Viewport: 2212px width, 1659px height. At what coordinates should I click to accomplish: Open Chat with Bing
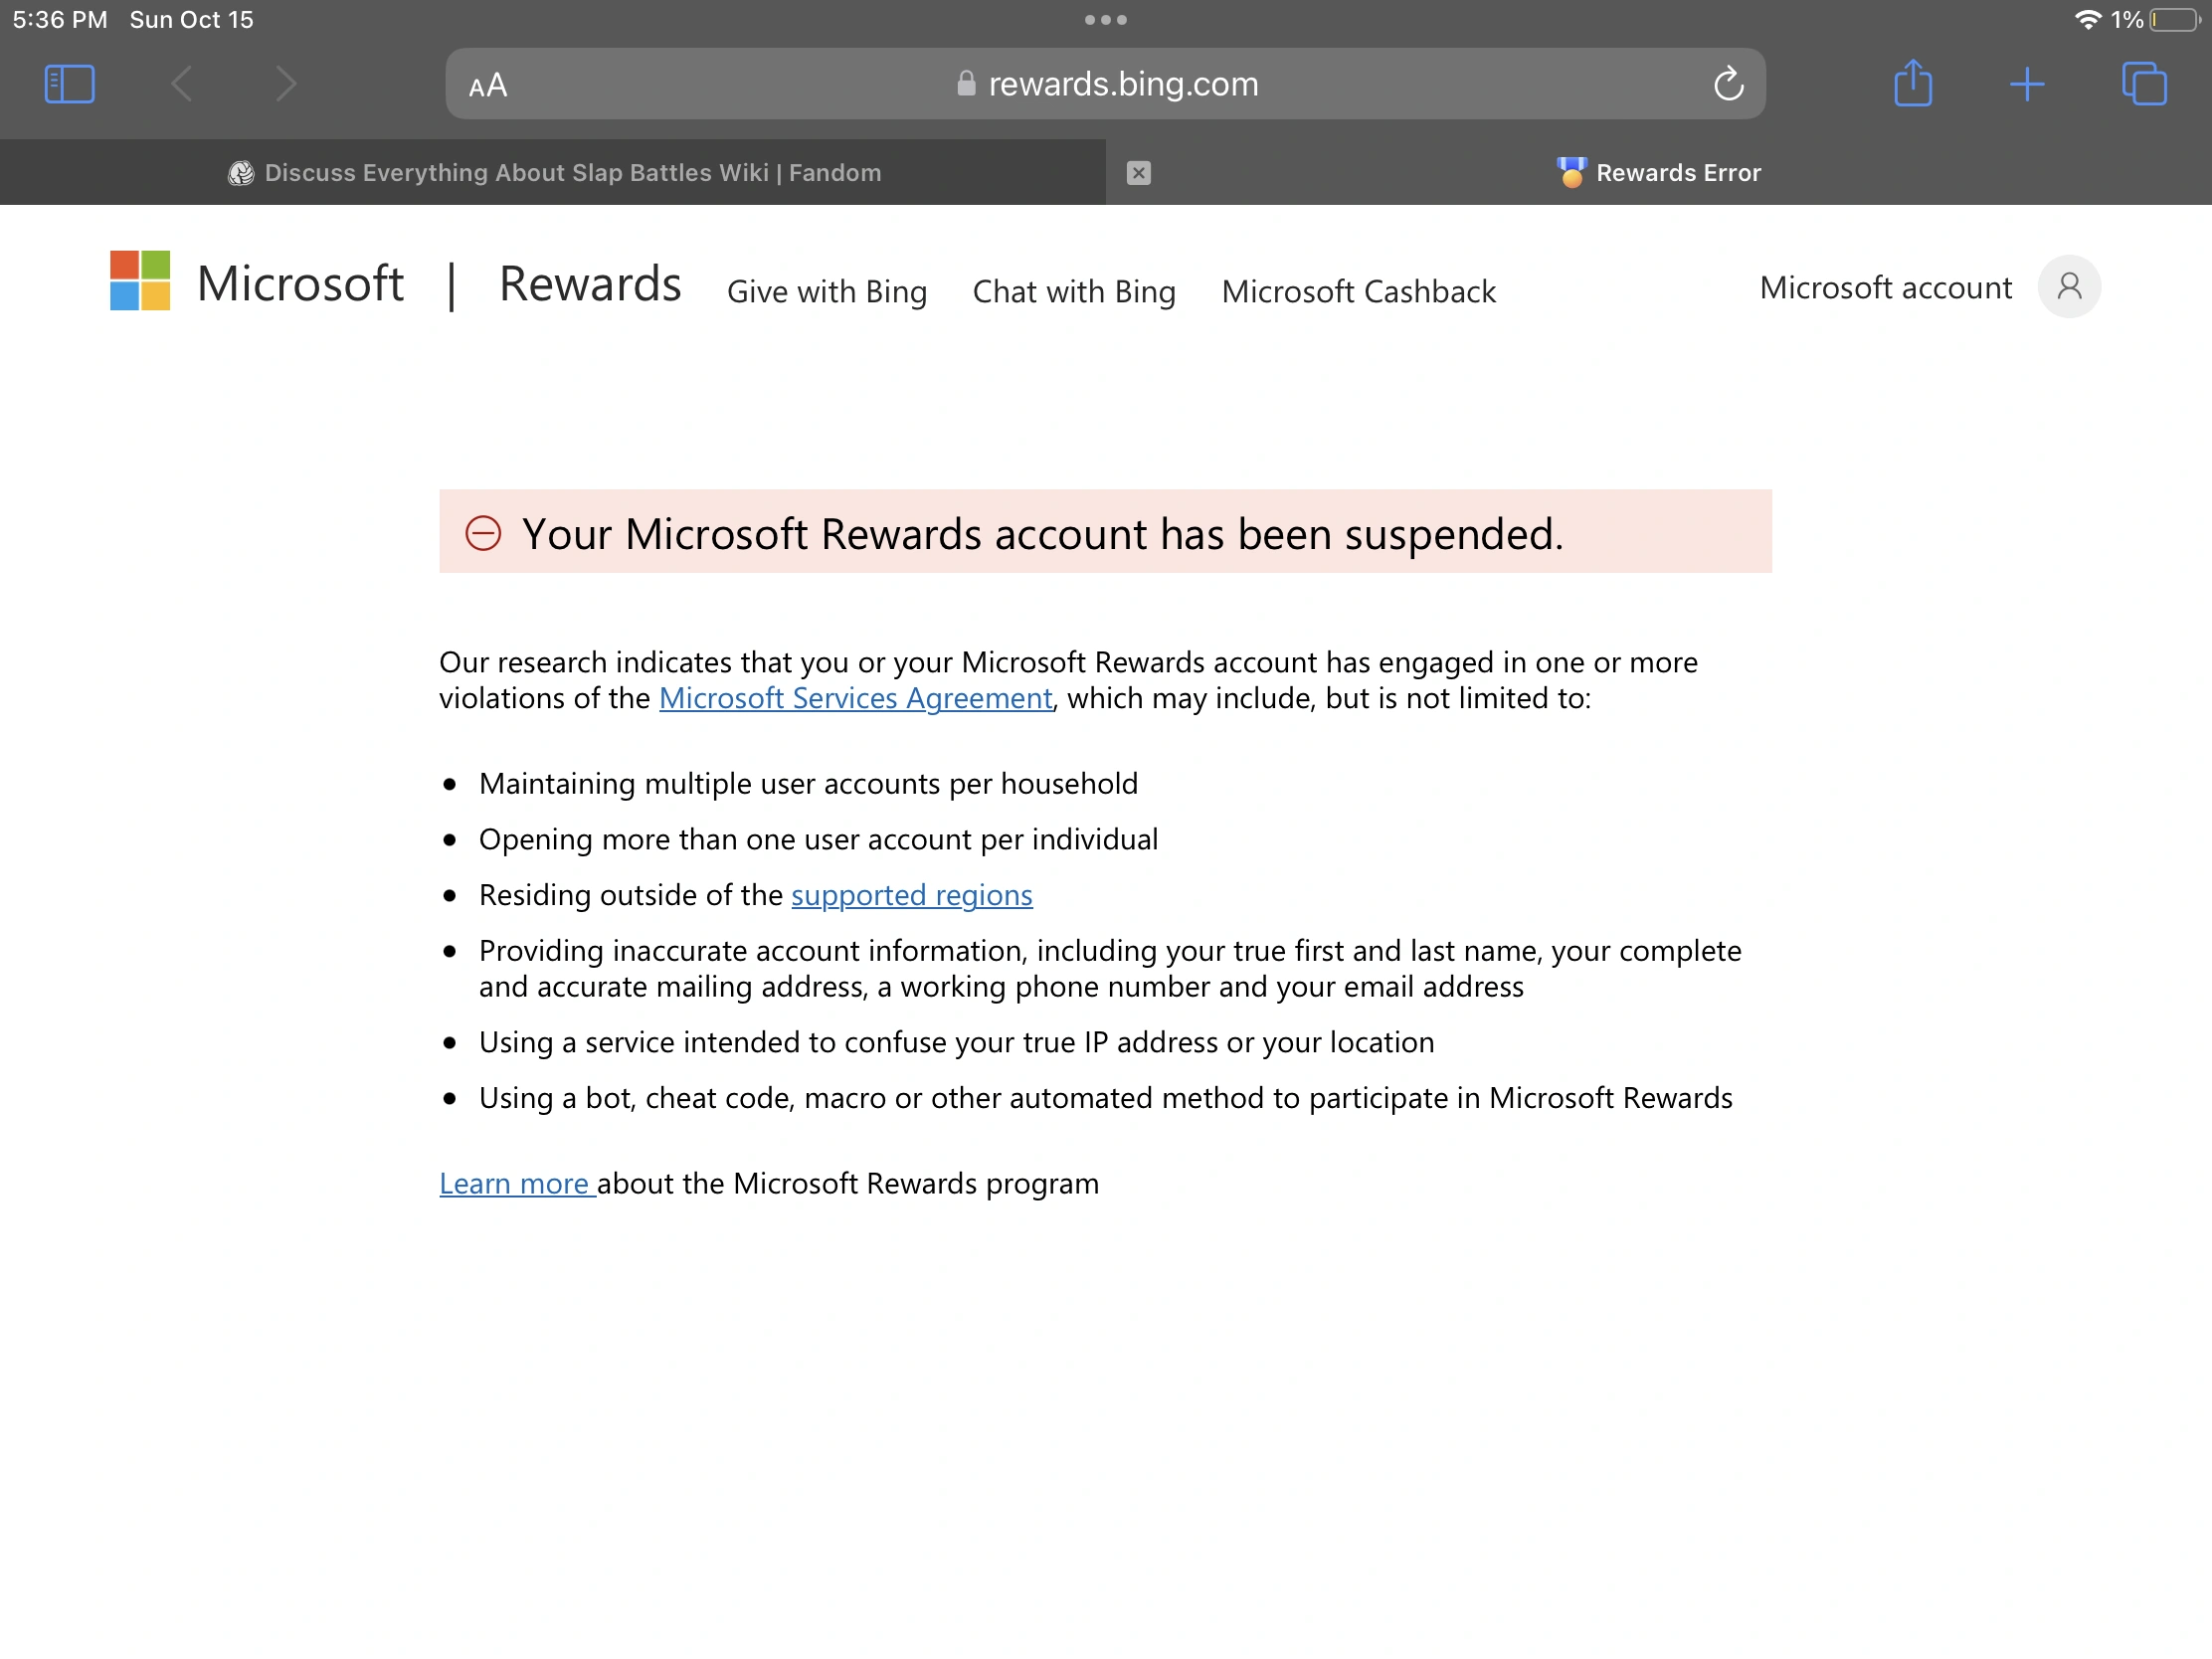pyautogui.click(x=1073, y=291)
